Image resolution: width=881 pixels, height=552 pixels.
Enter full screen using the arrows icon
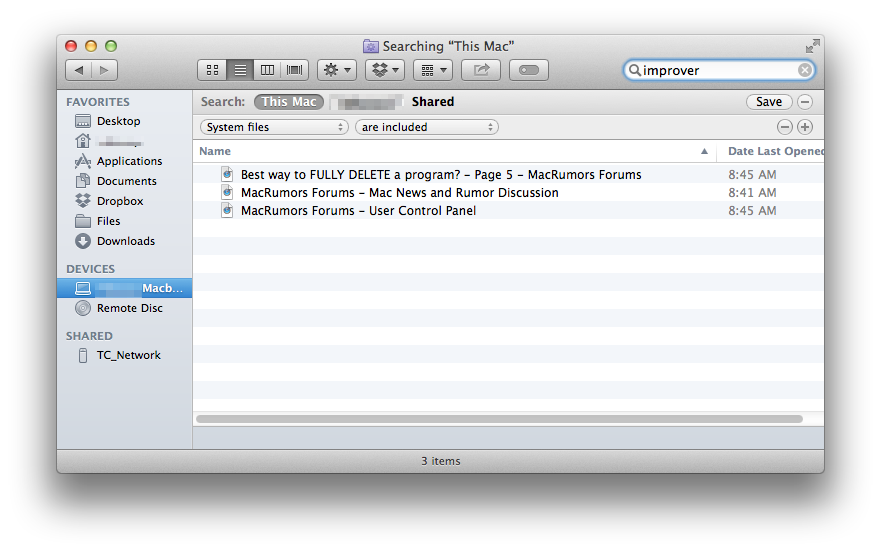coord(812,46)
